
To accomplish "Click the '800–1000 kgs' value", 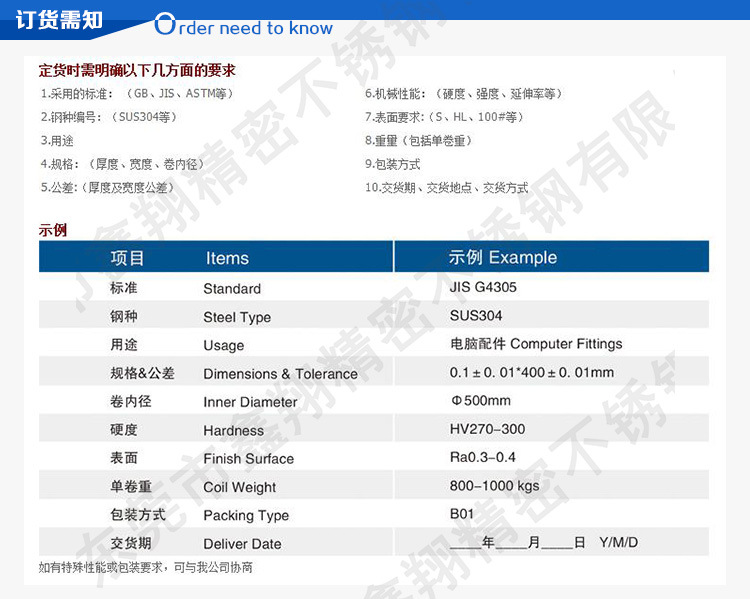I will (x=495, y=486).
